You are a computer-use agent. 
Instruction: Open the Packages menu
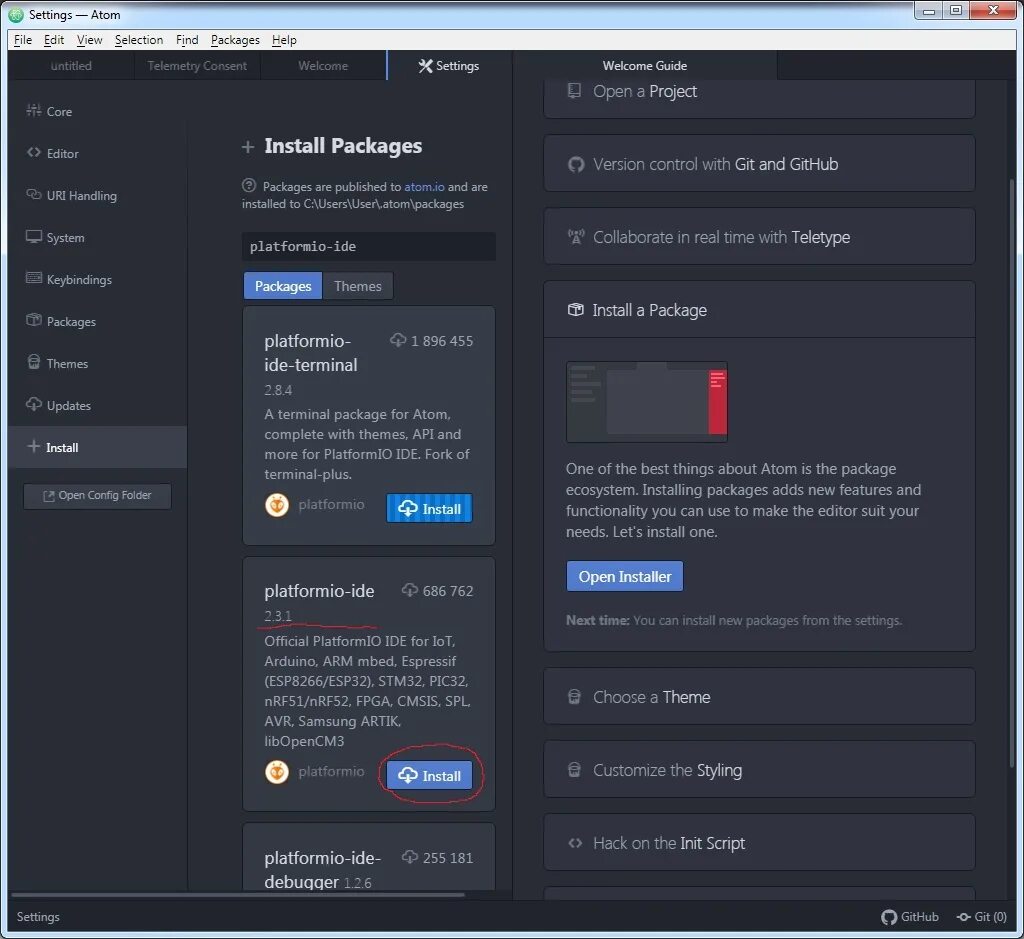pyautogui.click(x=235, y=40)
